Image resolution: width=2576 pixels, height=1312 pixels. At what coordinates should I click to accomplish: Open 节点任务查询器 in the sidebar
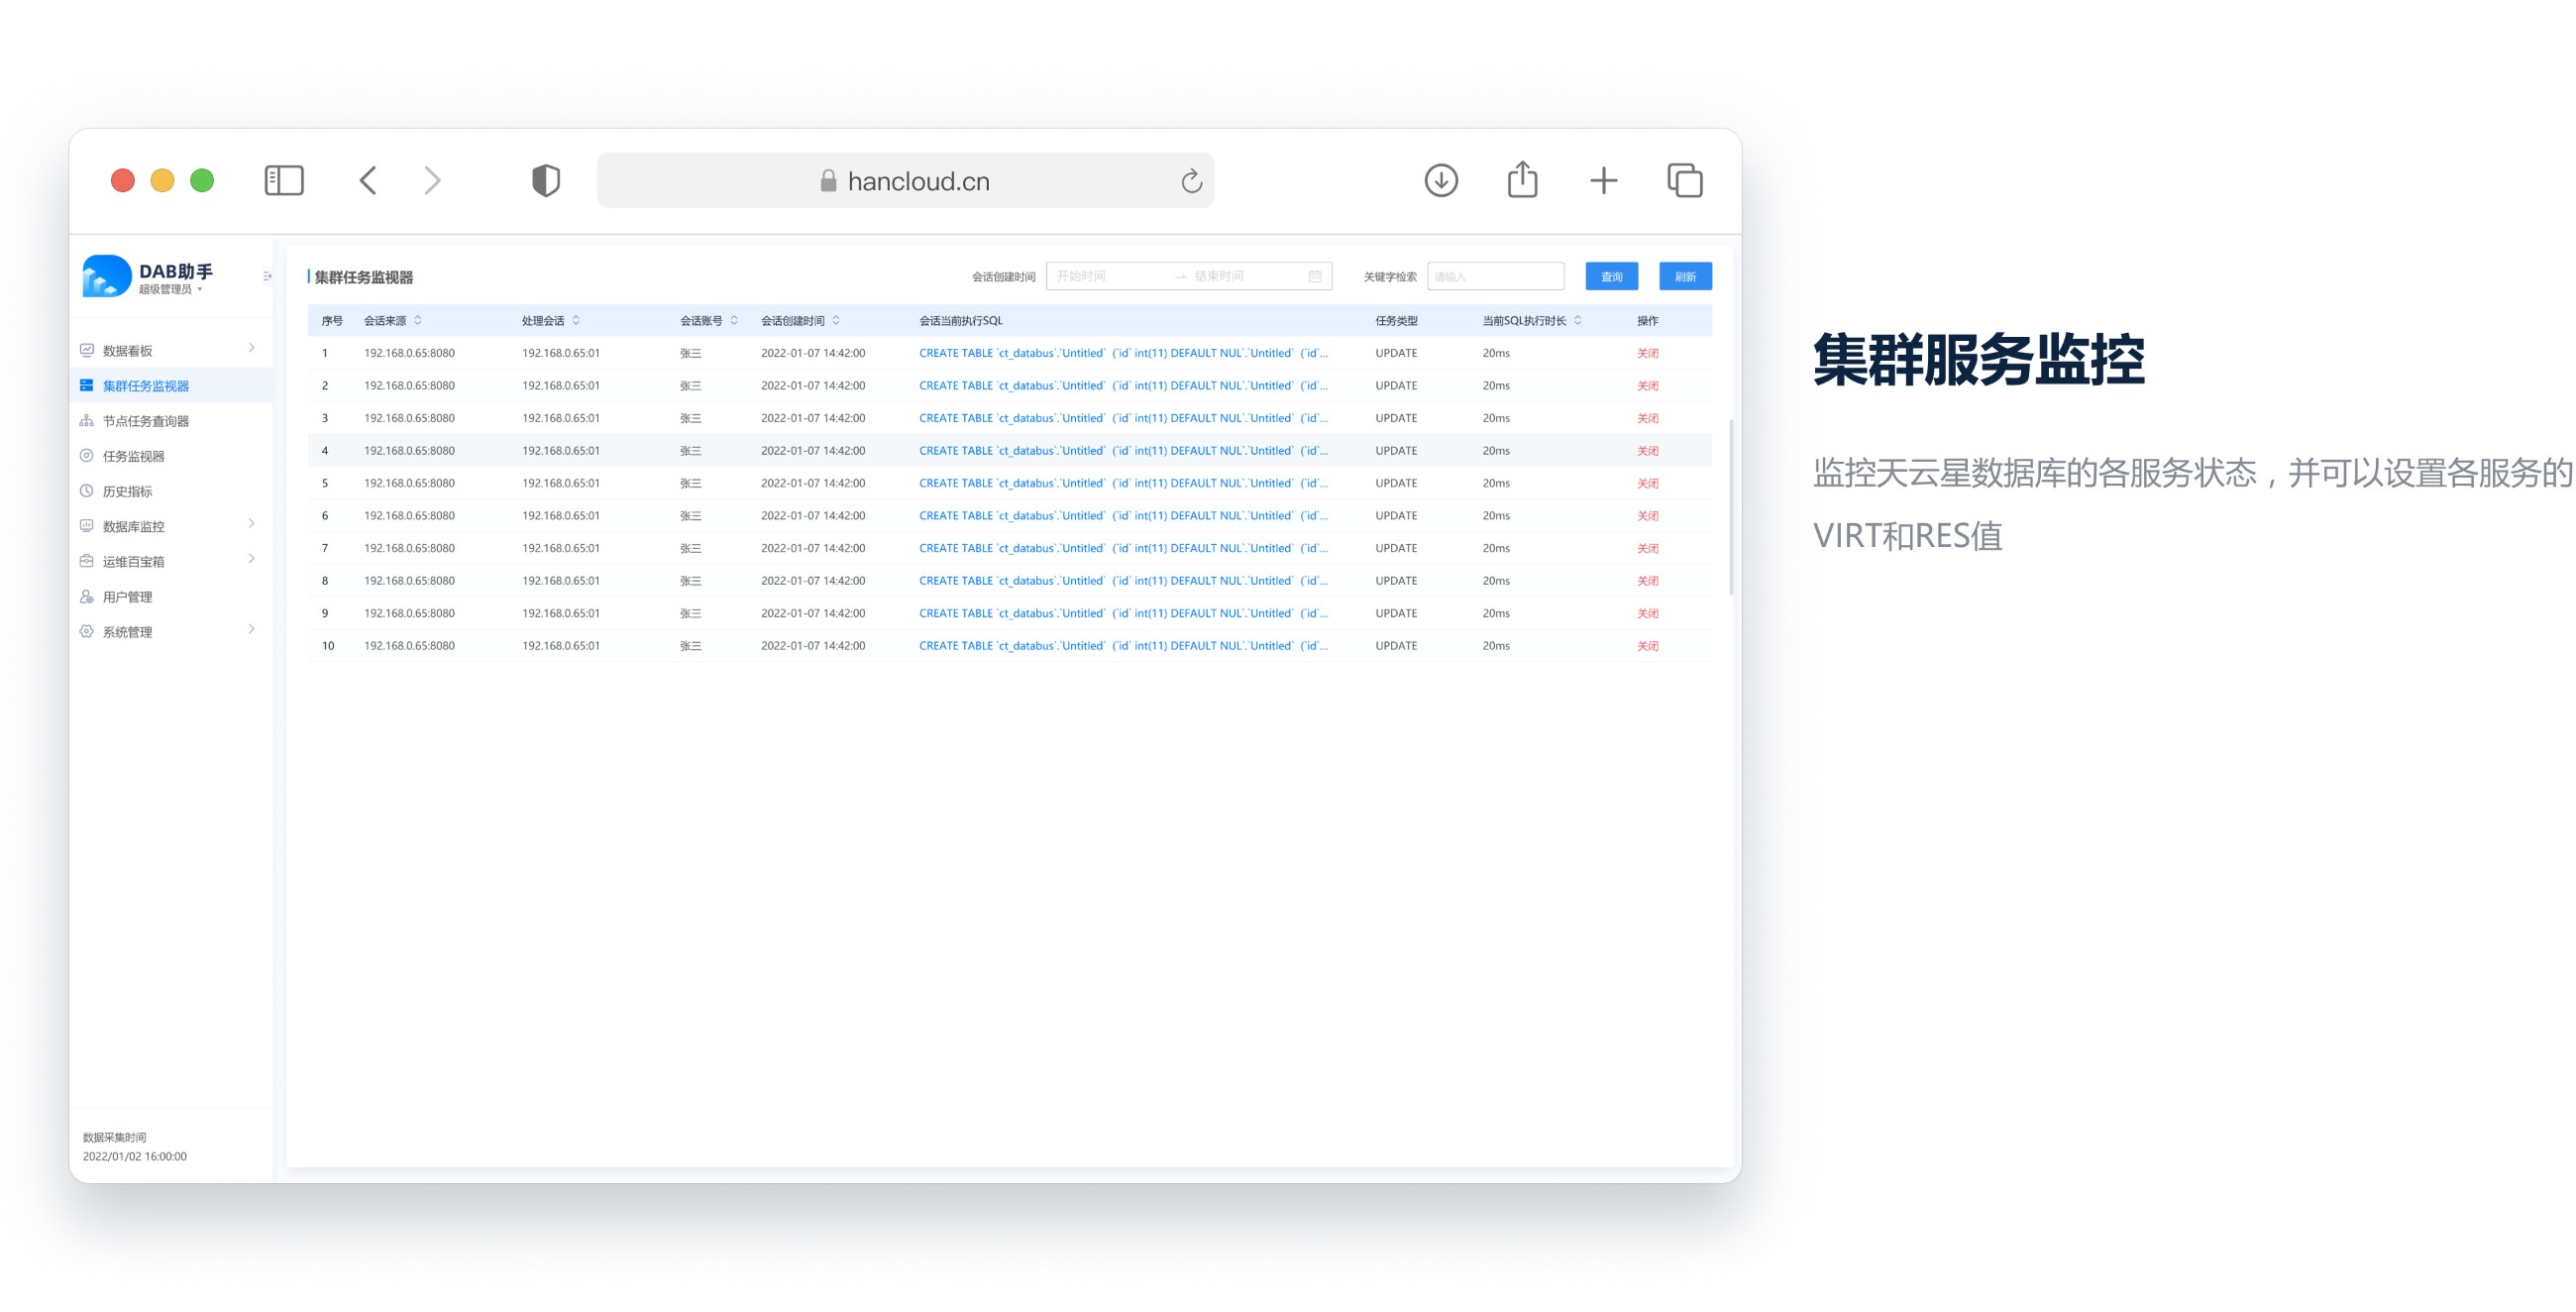point(146,421)
